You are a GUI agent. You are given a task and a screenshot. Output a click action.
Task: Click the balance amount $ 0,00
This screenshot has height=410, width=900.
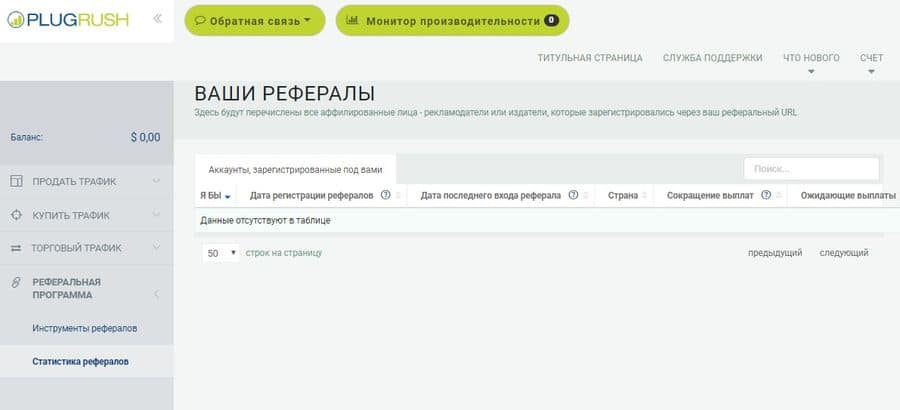point(145,137)
